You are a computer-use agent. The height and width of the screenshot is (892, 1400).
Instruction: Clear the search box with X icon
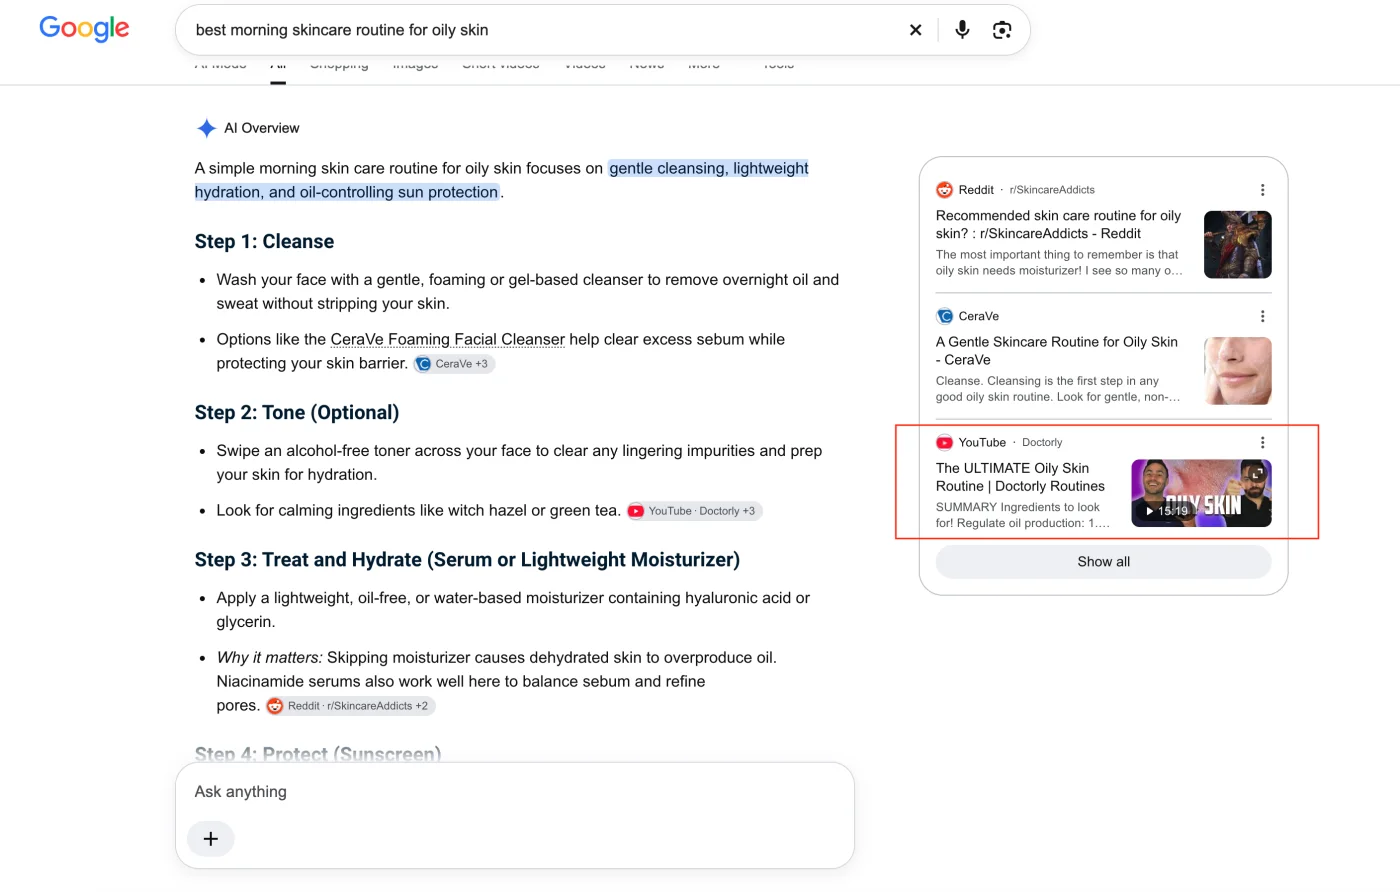pyautogui.click(x=915, y=30)
